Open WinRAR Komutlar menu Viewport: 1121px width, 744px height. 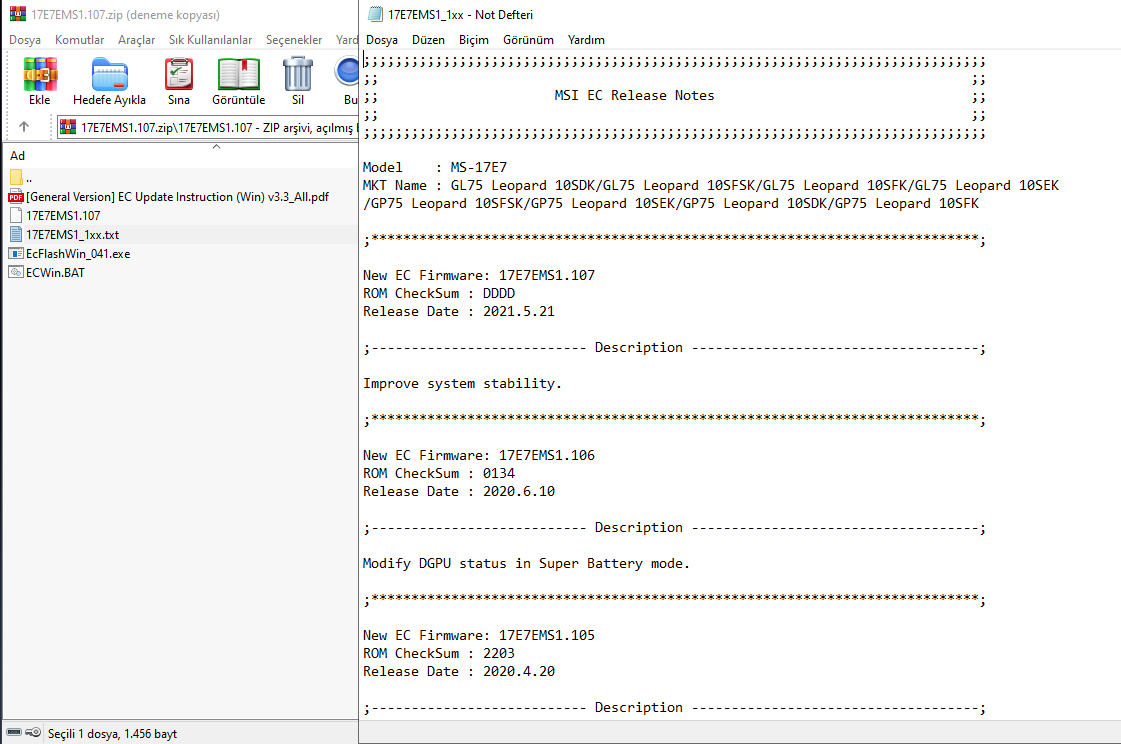pos(79,40)
